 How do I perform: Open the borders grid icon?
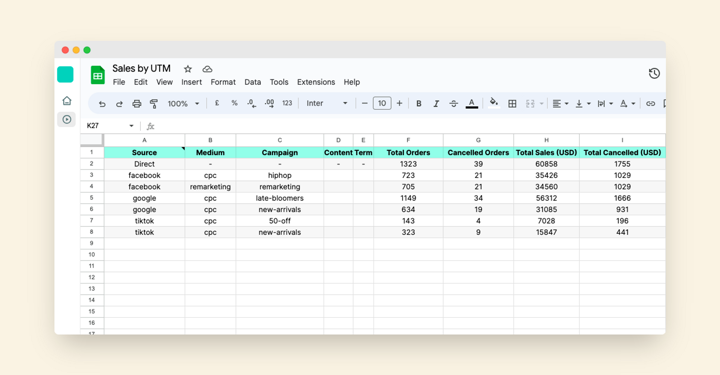tap(512, 104)
